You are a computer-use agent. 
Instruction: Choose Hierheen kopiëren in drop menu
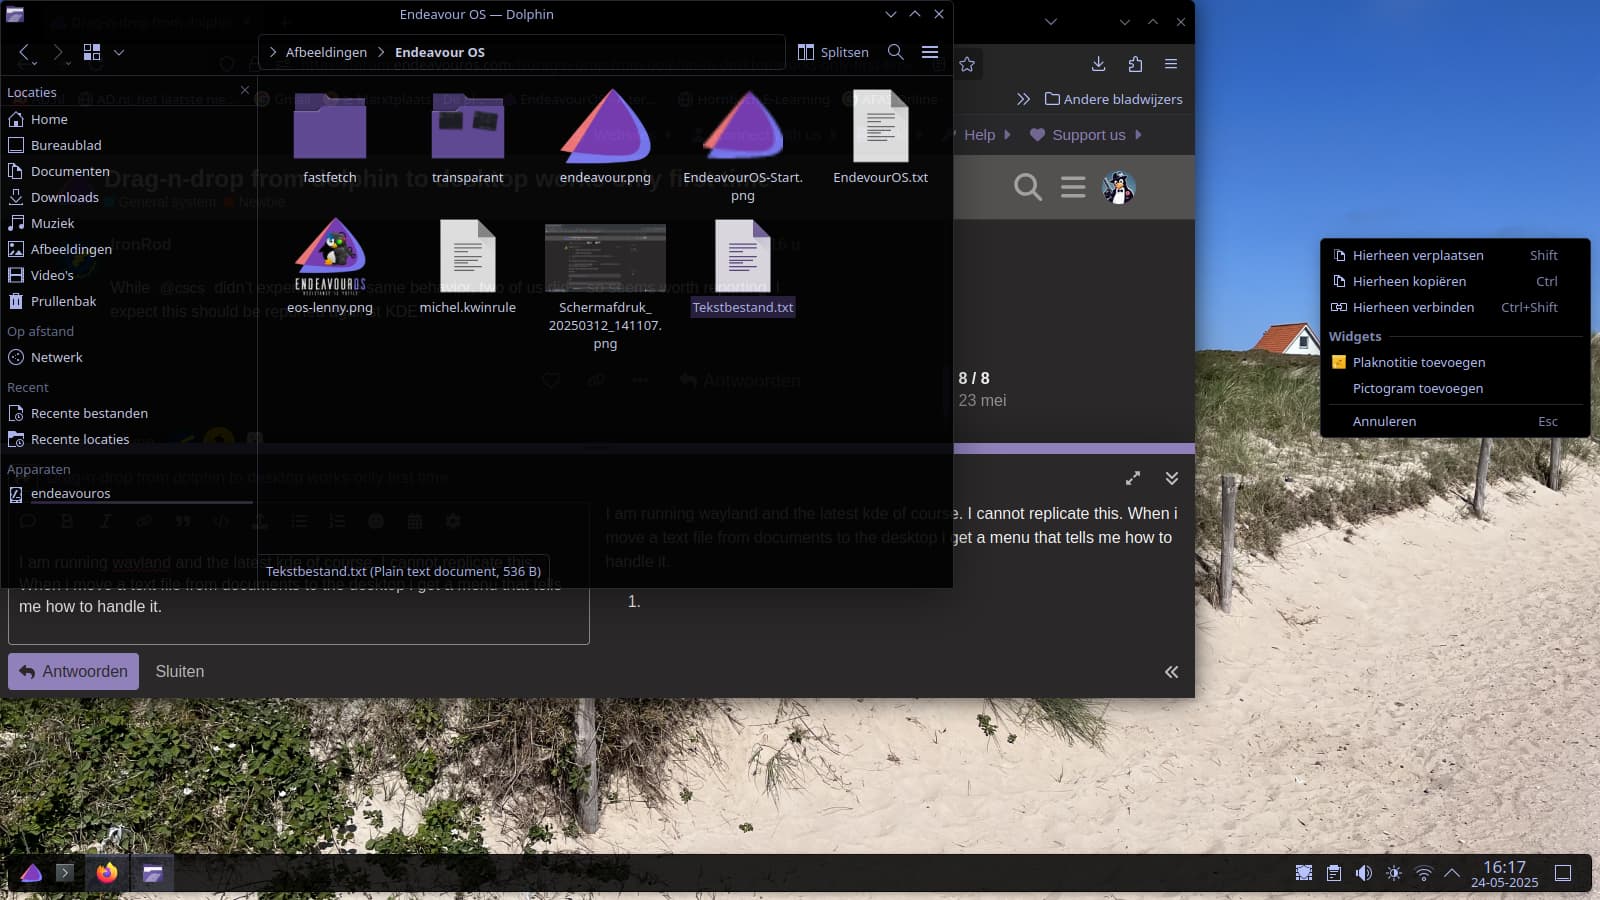pyautogui.click(x=1455, y=281)
